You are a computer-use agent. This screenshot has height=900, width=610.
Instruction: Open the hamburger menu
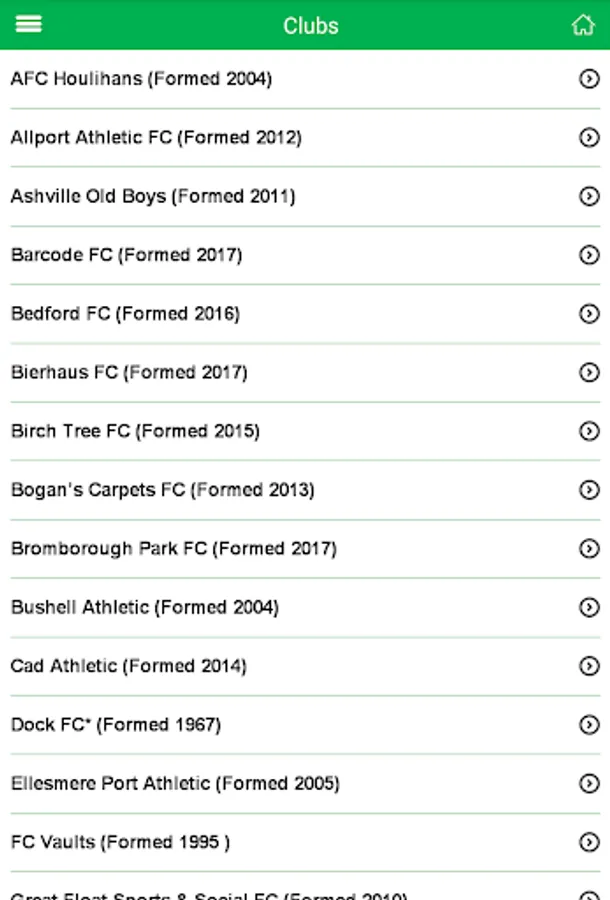29,24
